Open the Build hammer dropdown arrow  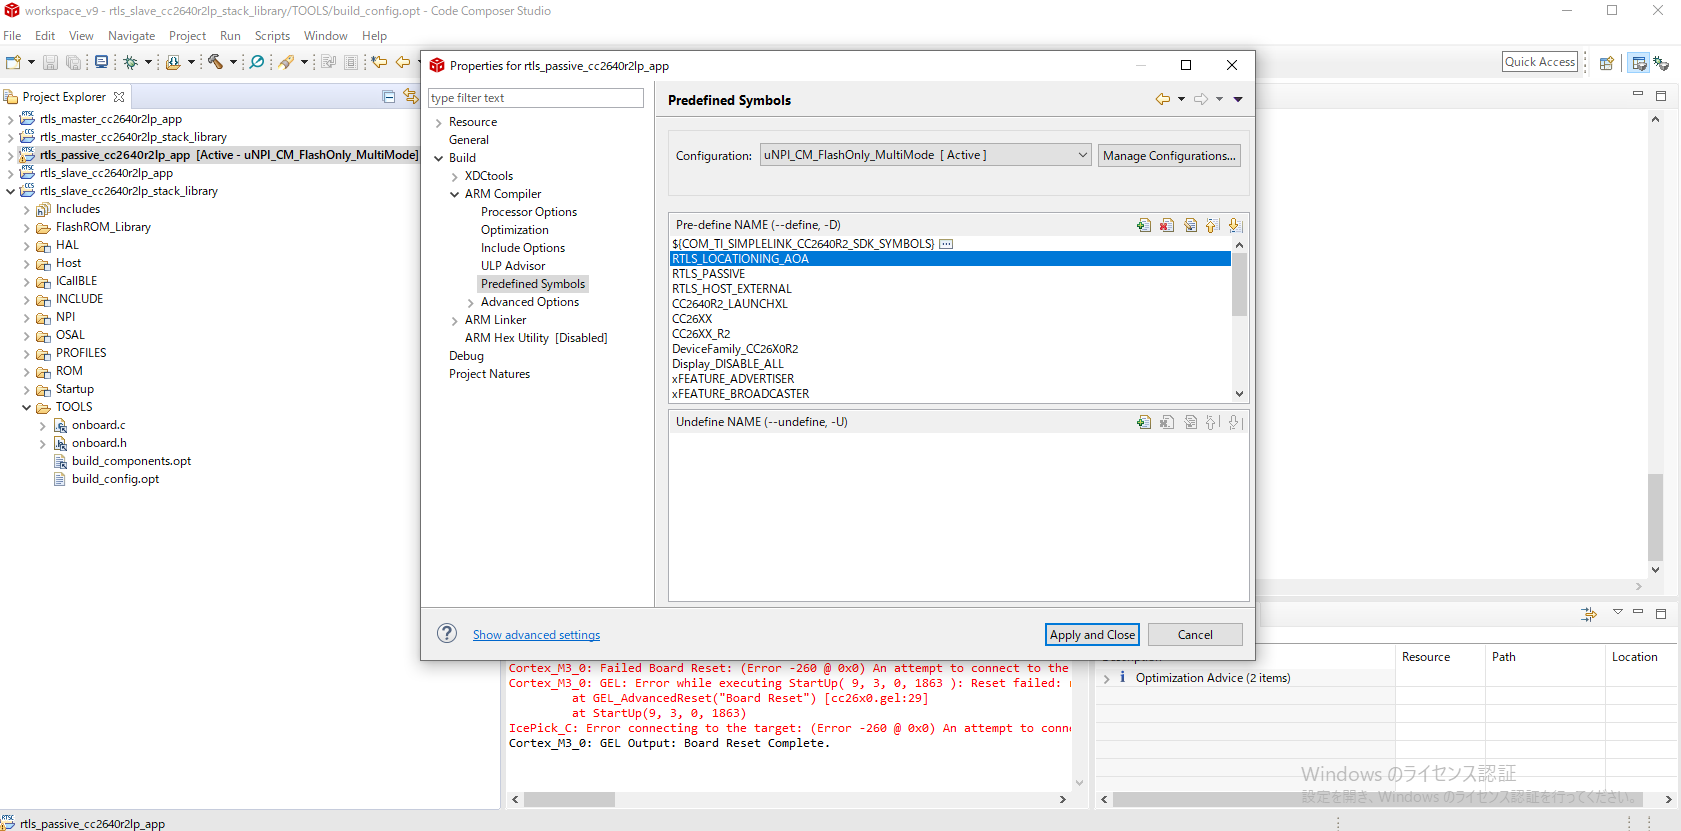[x=233, y=62]
